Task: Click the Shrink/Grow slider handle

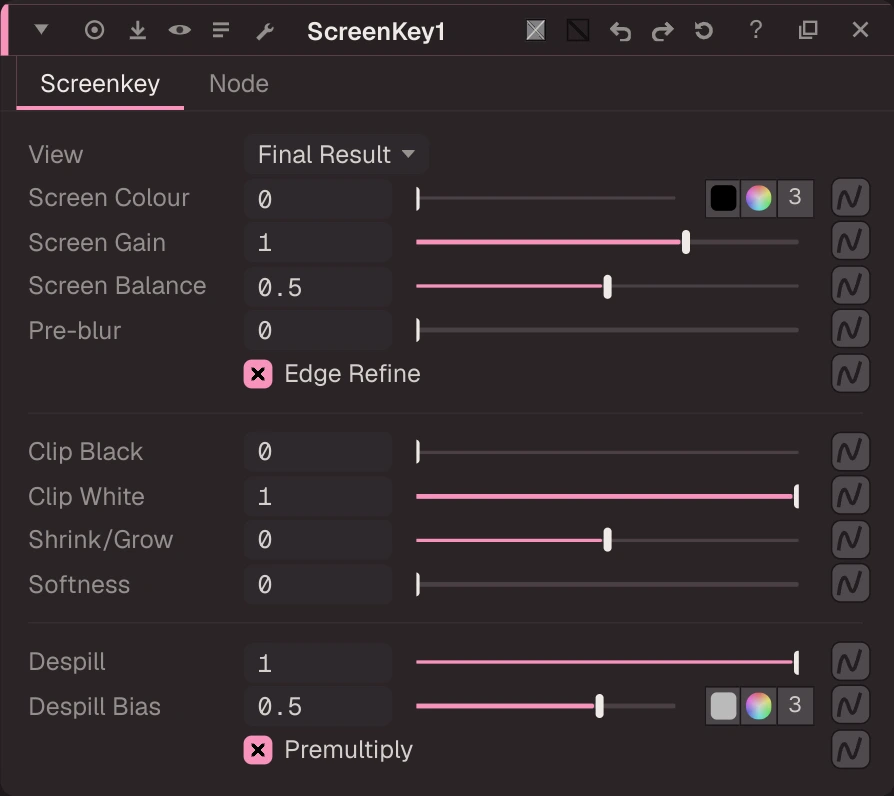Action: point(607,540)
